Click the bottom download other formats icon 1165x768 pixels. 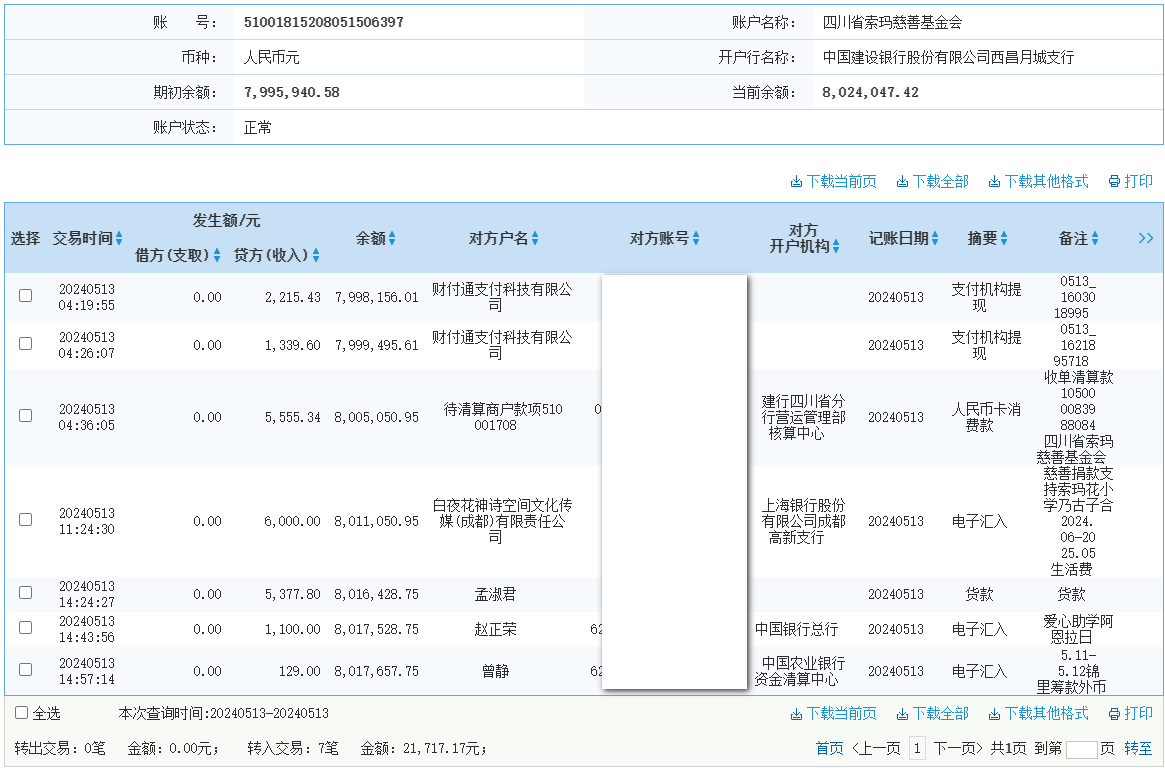click(994, 714)
